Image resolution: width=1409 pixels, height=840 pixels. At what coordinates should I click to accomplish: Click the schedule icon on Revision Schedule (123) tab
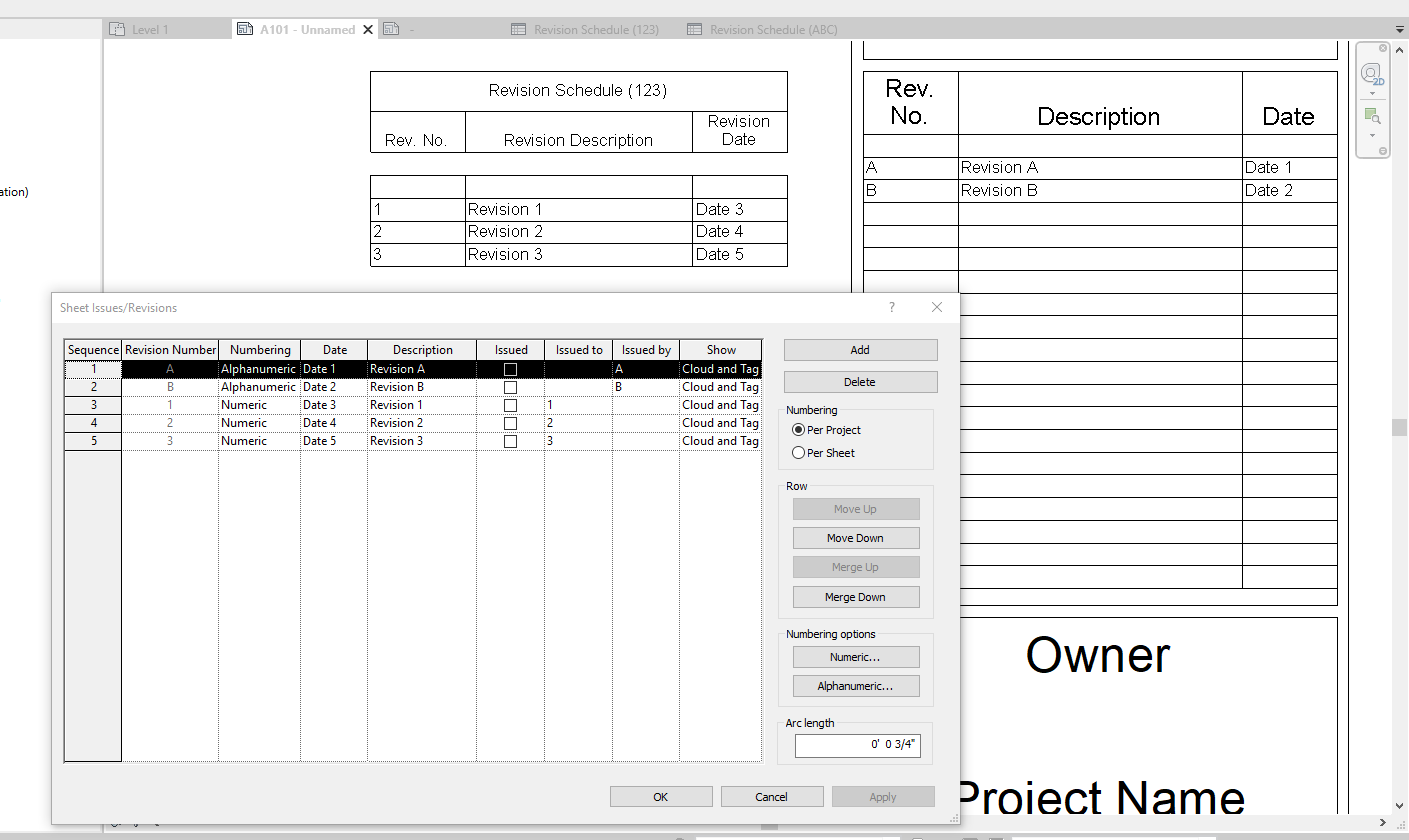click(519, 29)
